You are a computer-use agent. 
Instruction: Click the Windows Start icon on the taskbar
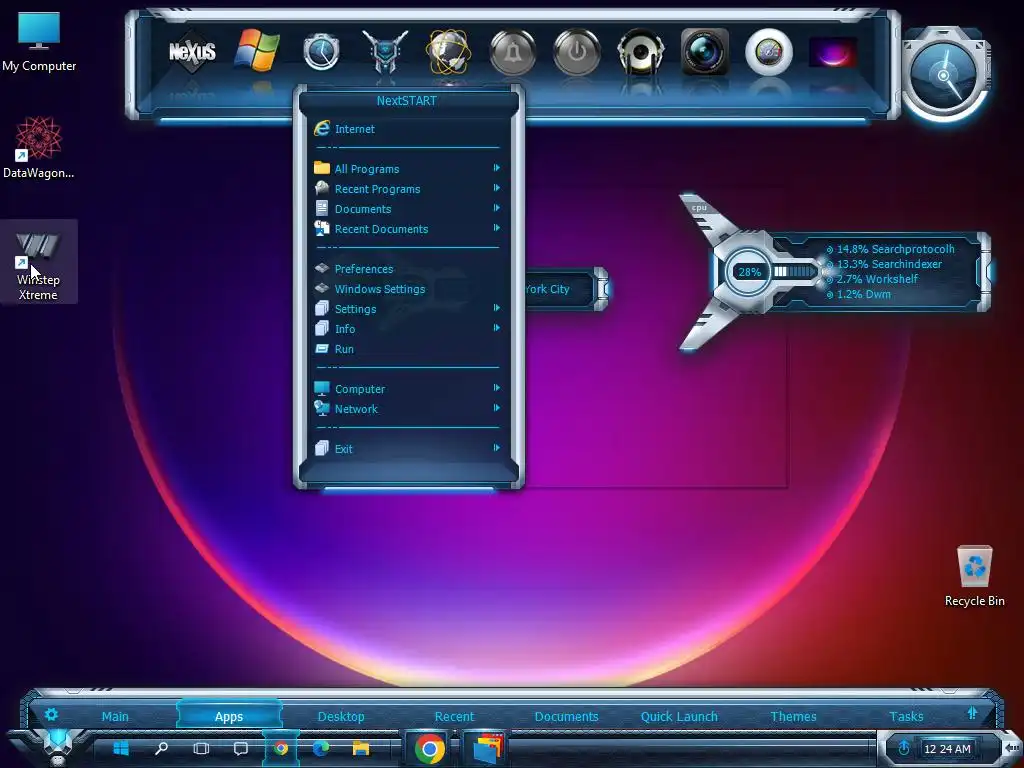click(x=121, y=748)
